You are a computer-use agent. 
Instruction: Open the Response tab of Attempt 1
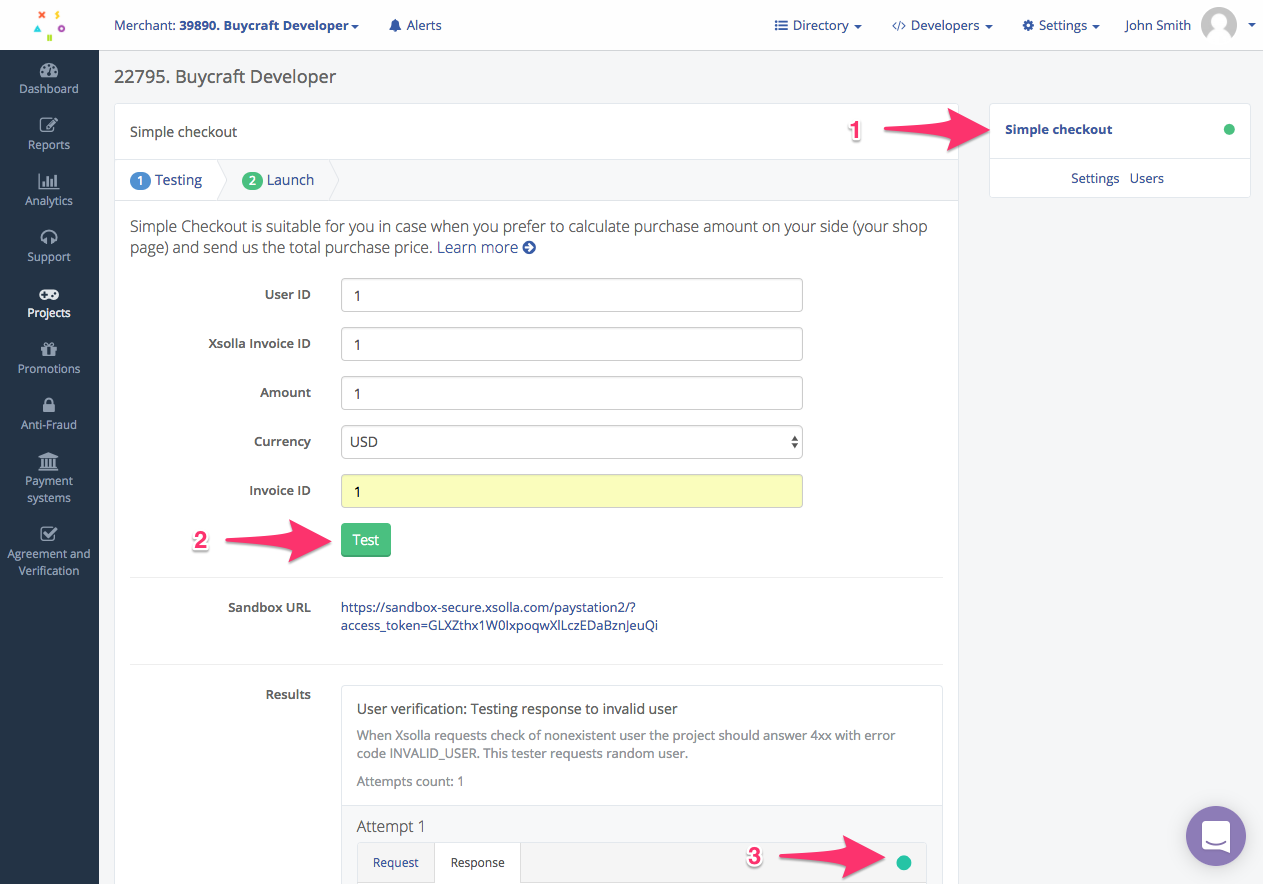[x=478, y=863]
